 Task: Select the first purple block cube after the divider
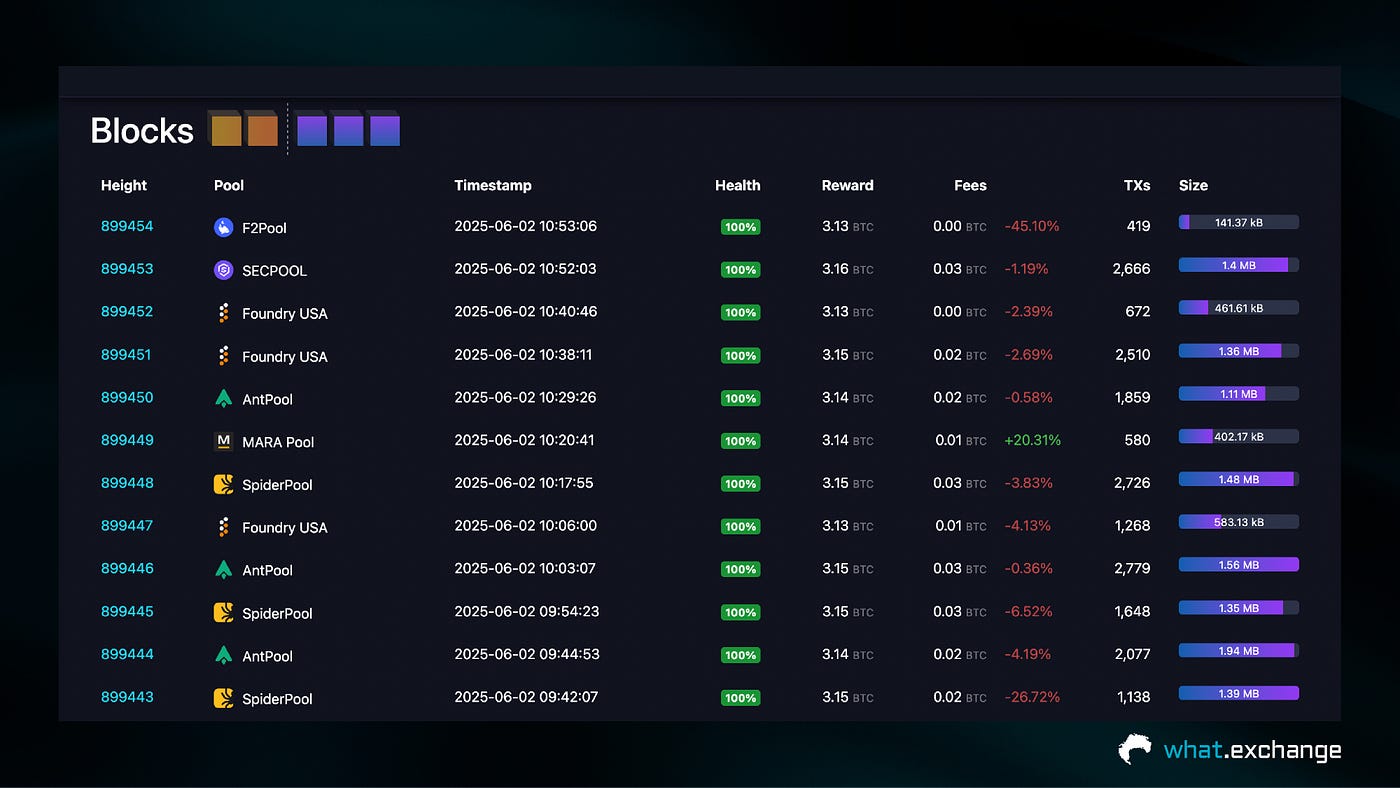tap(311, 129)
